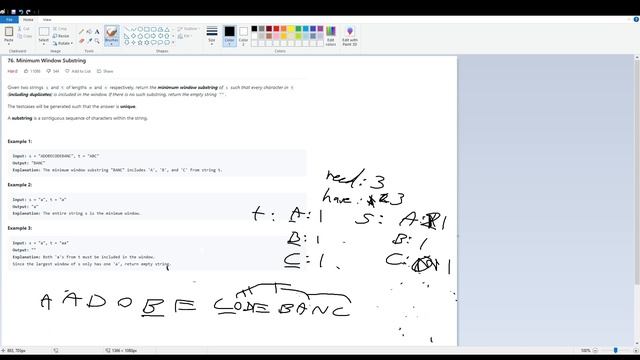
Task: Switch to the View ribbon tab
Action: coord(47,20)
